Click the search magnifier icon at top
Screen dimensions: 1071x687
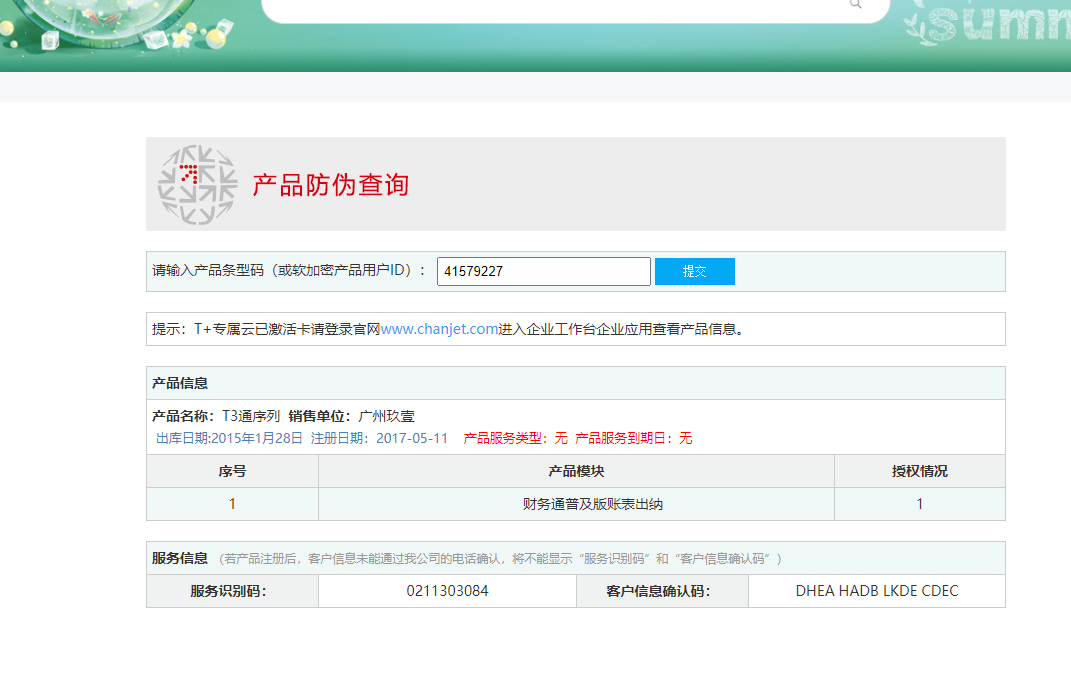(855, 4)
